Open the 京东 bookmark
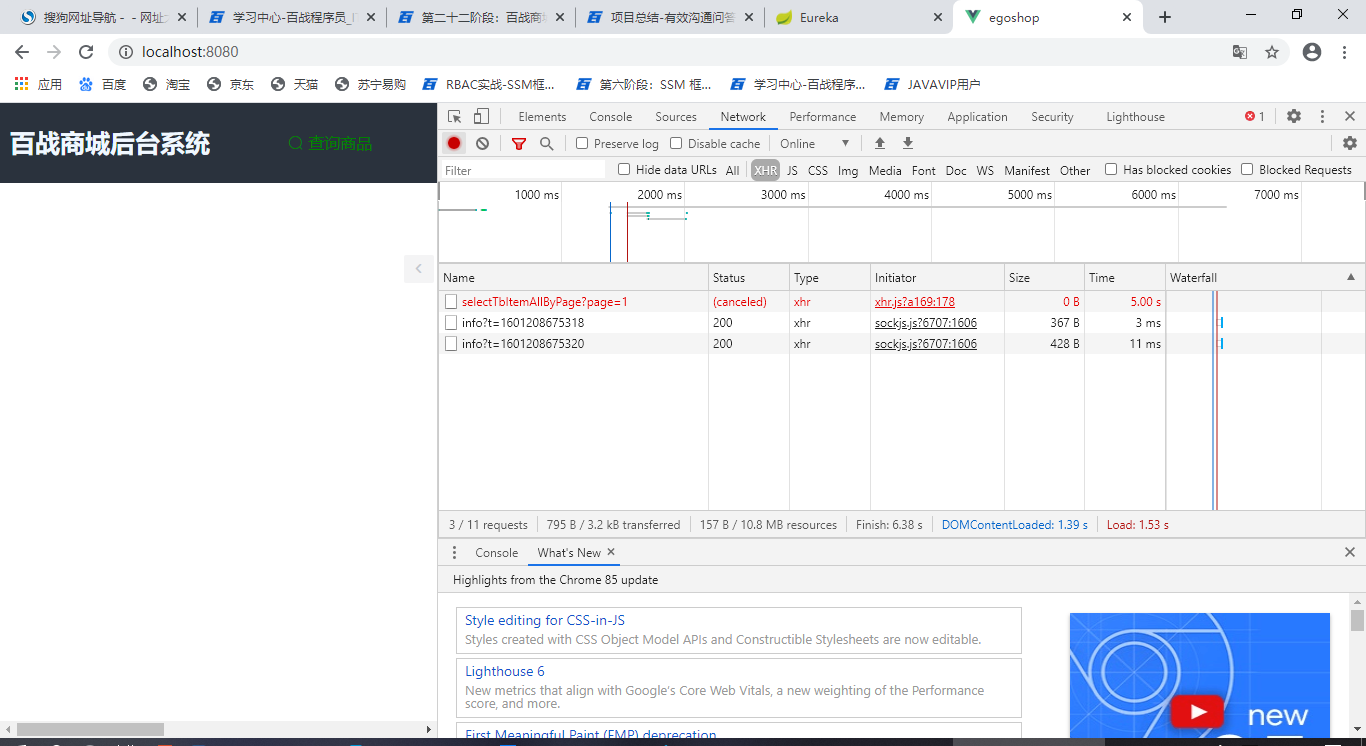The image size is (1366, 746). [x=231, y=84]
